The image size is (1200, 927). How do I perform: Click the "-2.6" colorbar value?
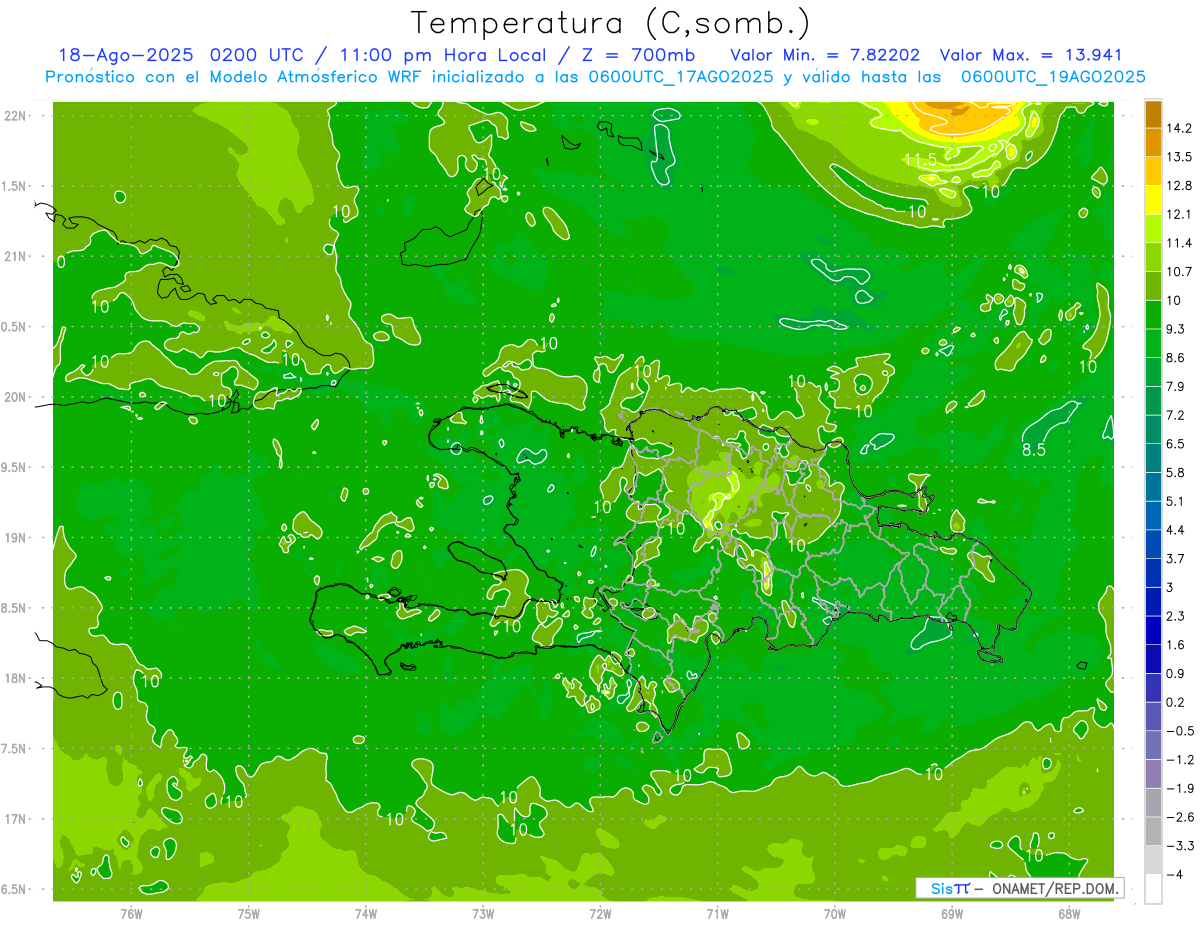click(1182, 817)
